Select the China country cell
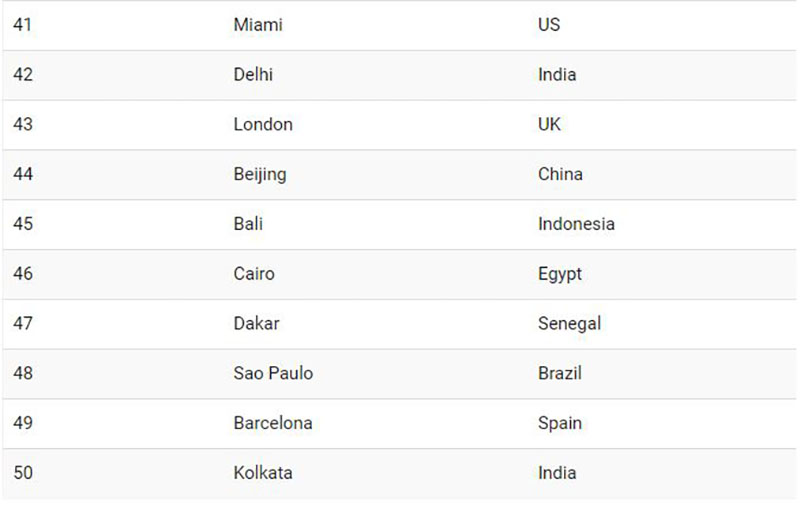The width and height of the screenshot is (800, 505). pos(560,174)
